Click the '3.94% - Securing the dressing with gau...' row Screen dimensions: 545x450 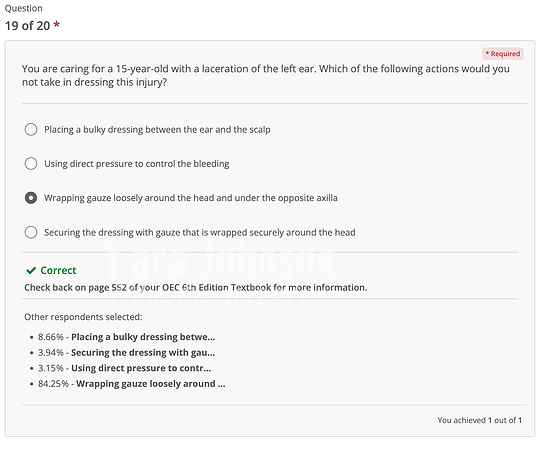(x=127, y=352)
